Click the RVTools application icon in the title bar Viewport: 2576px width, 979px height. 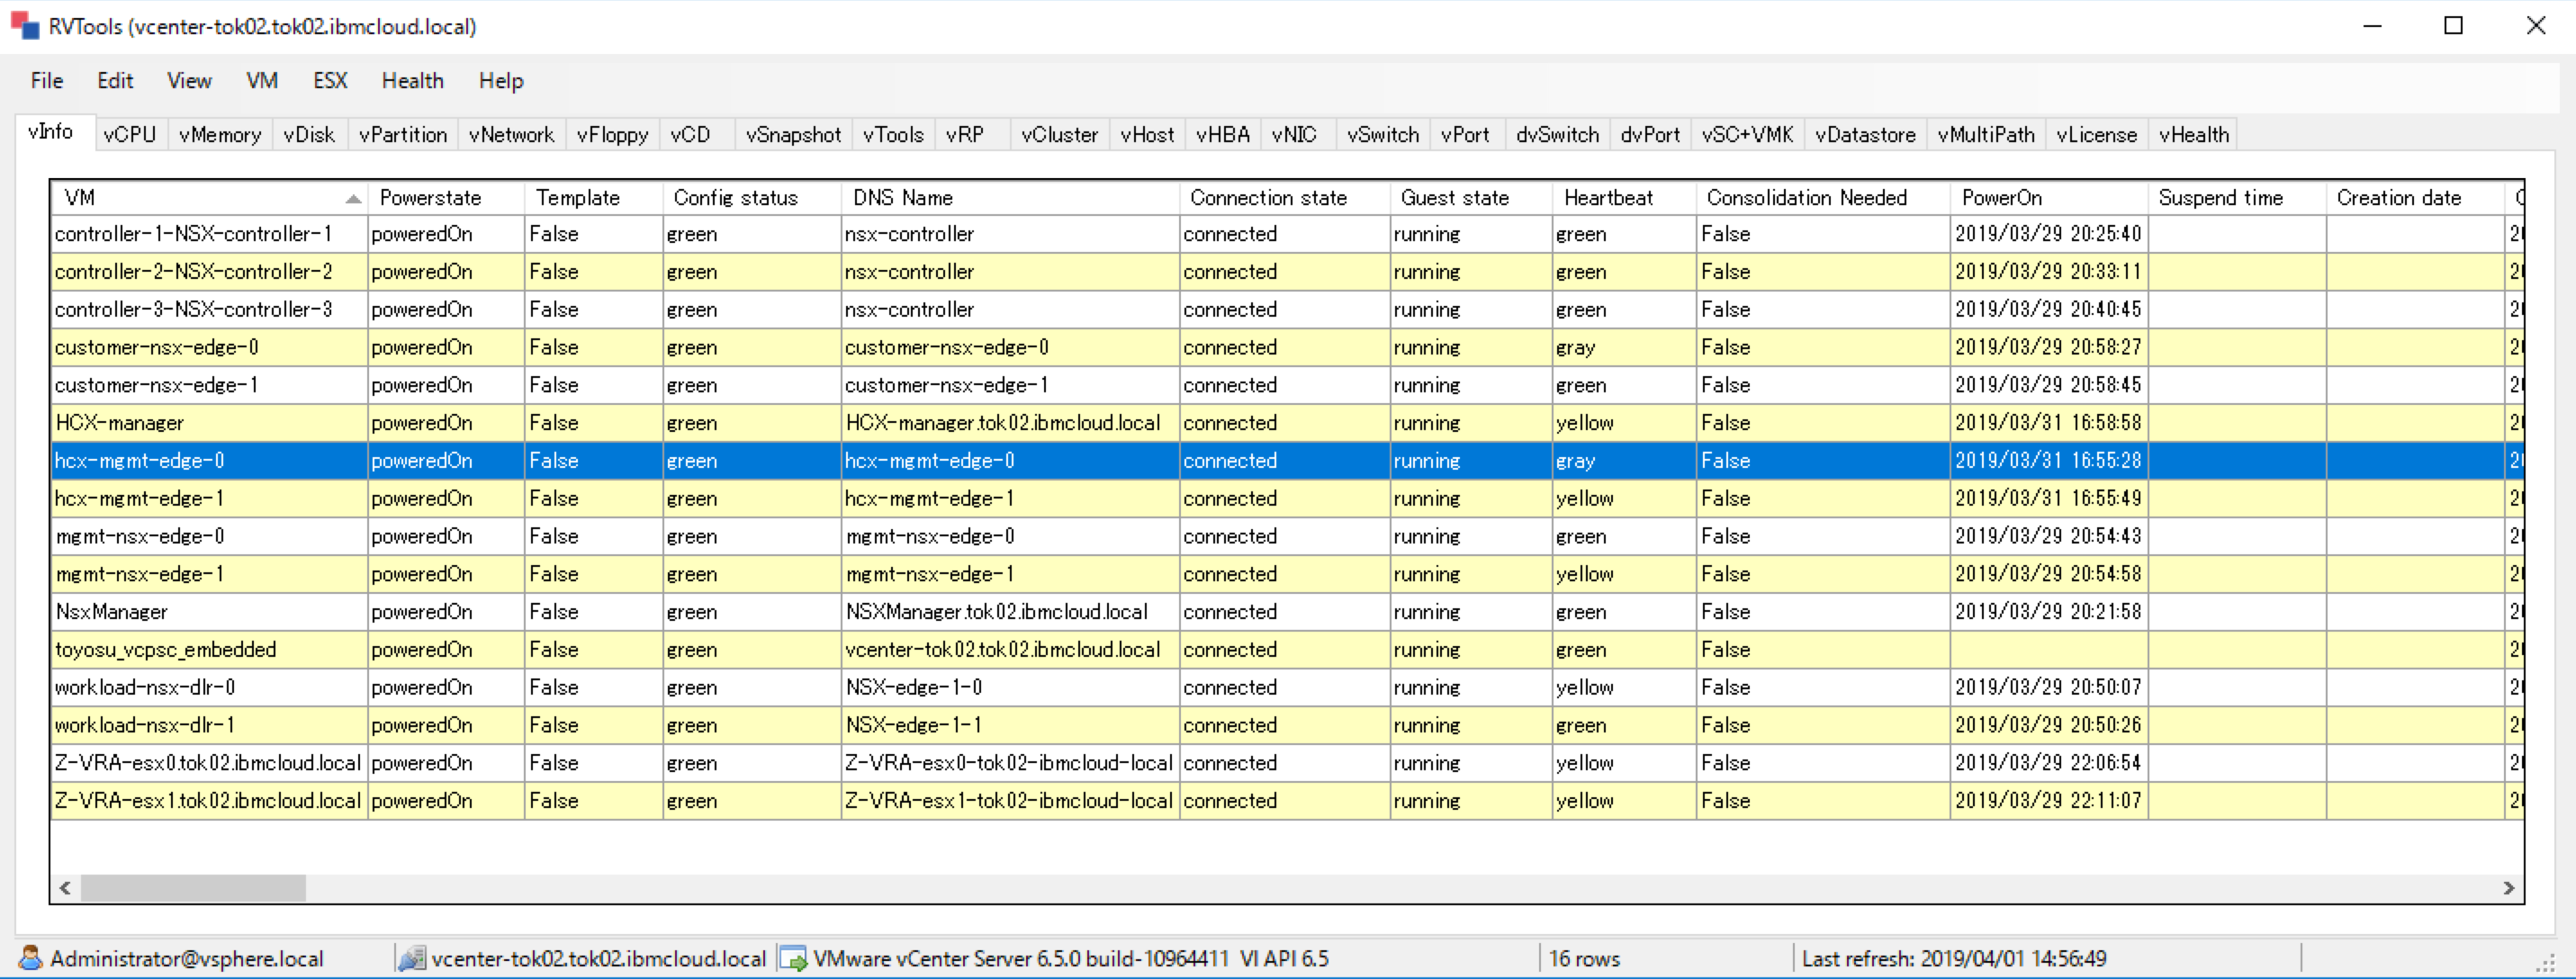click(x=25, y=25)
